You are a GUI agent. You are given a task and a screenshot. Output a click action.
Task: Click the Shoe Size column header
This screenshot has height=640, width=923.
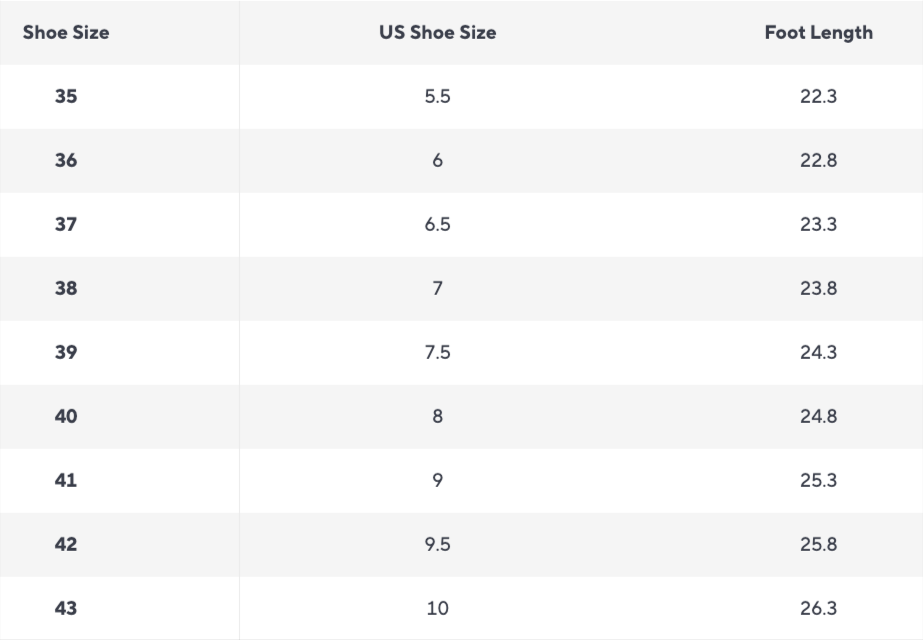tap(66, 32)
